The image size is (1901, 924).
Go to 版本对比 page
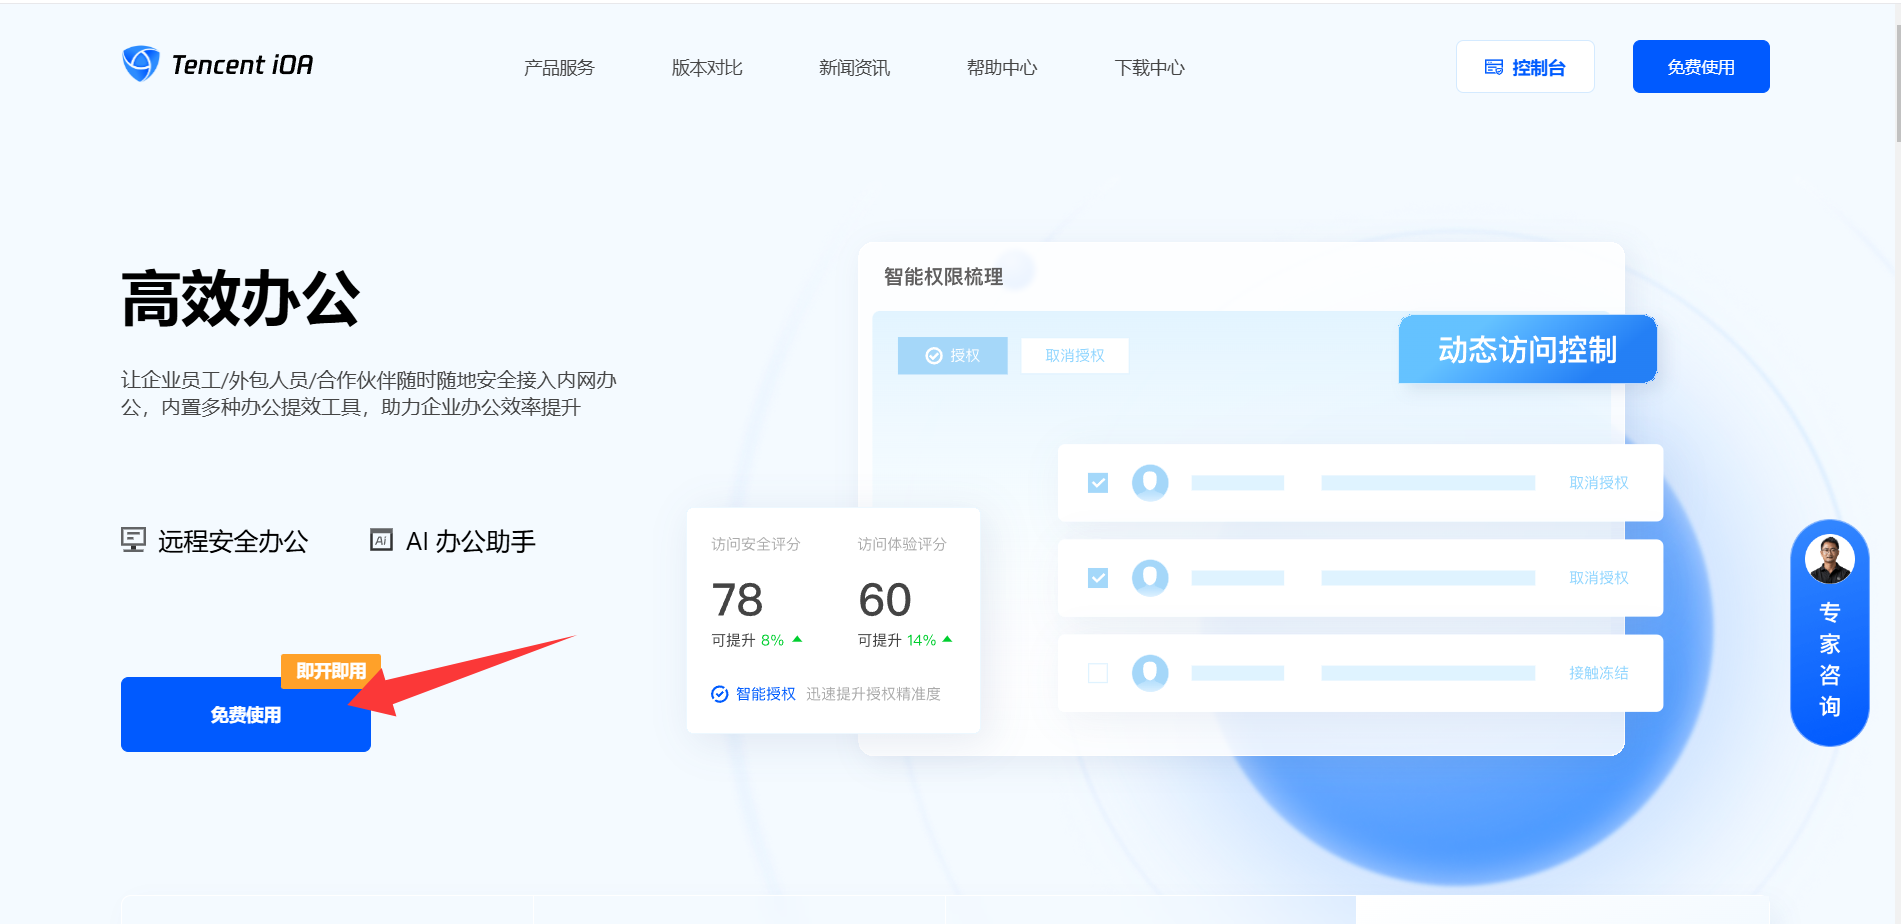click(707, 68)
